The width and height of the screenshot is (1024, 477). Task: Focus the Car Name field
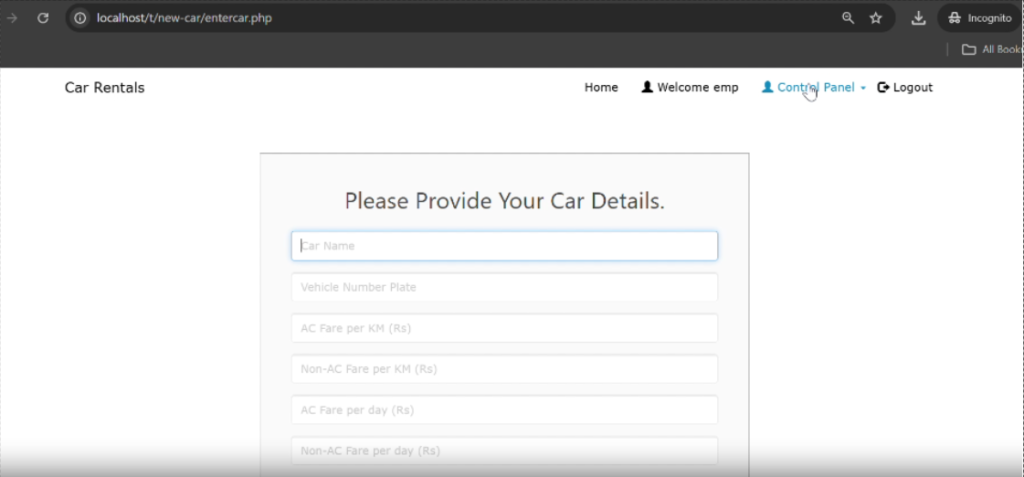click(x=504, y=246)
